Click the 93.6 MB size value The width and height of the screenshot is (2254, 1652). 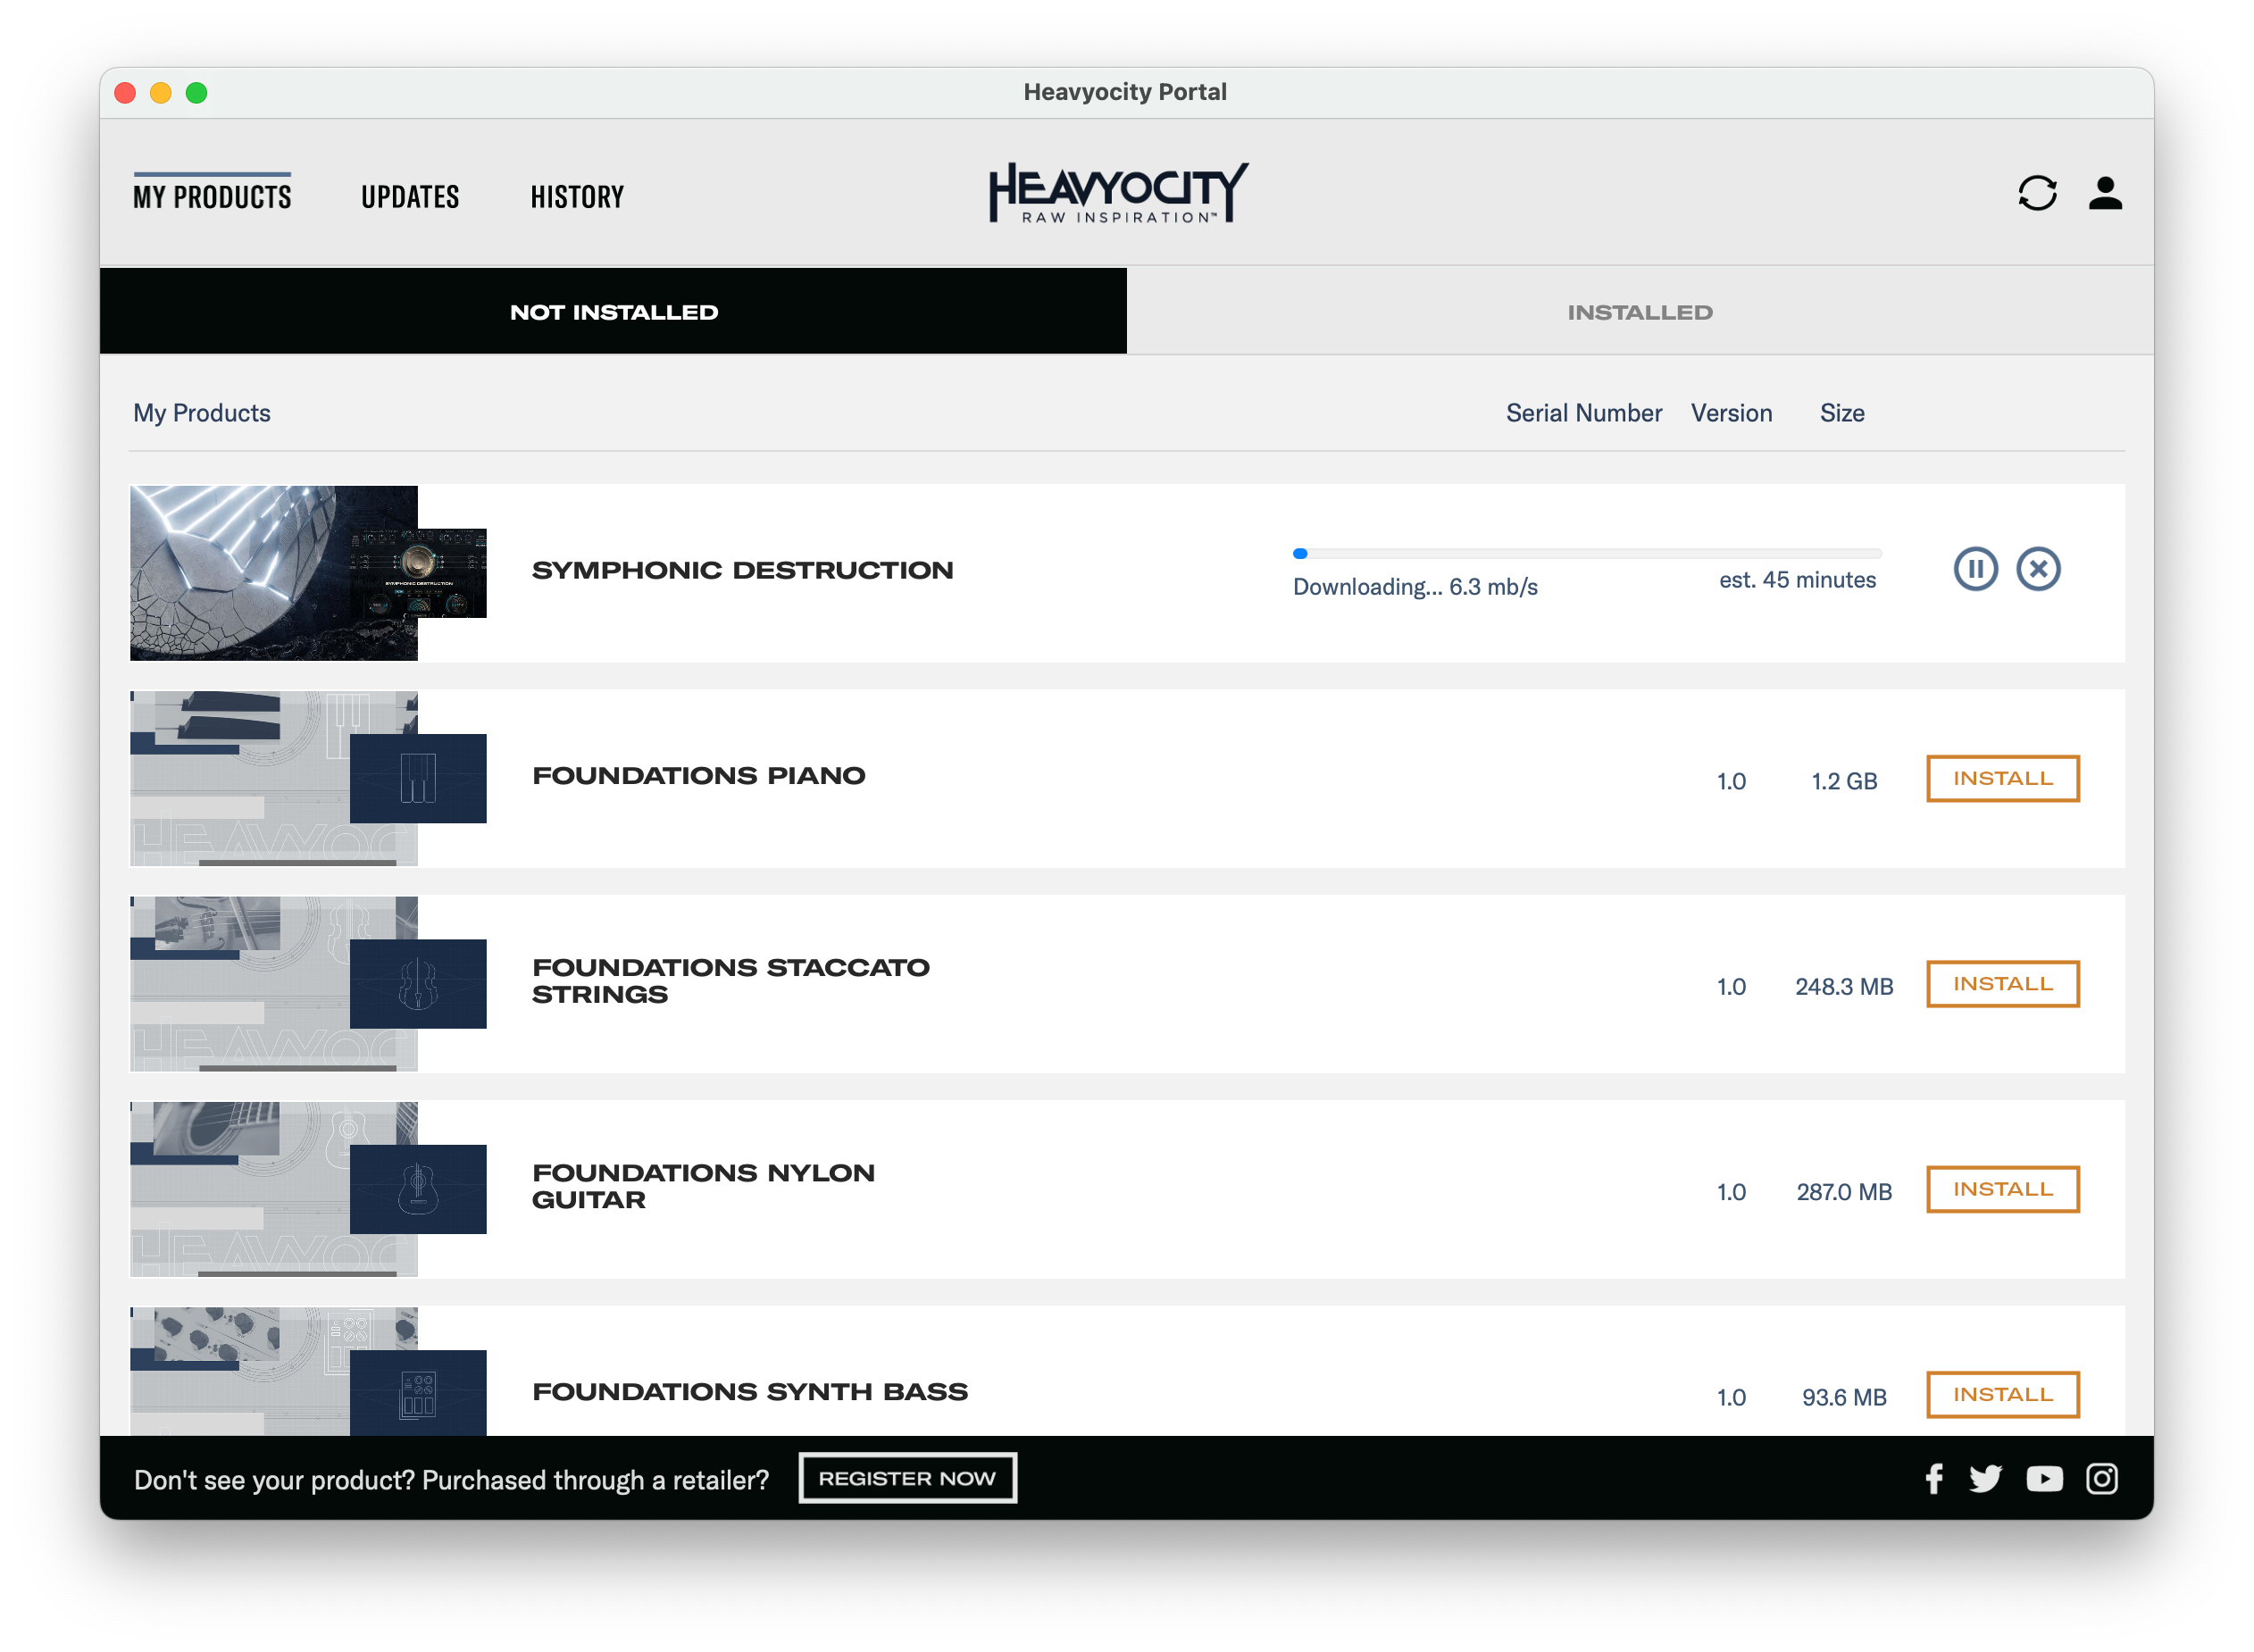click(1844, 1397)
